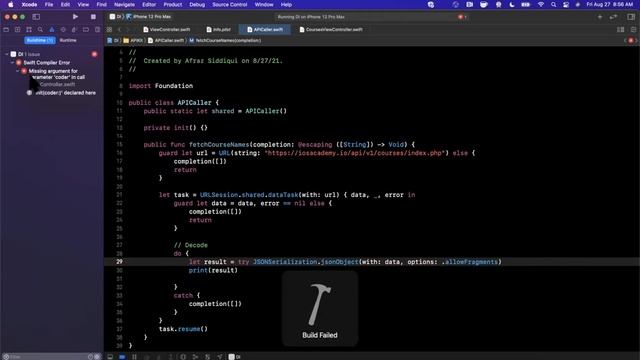Viewport: 640px width, 360px height.
Task: Open related items grid menu
Action: [x=109, y=29]
